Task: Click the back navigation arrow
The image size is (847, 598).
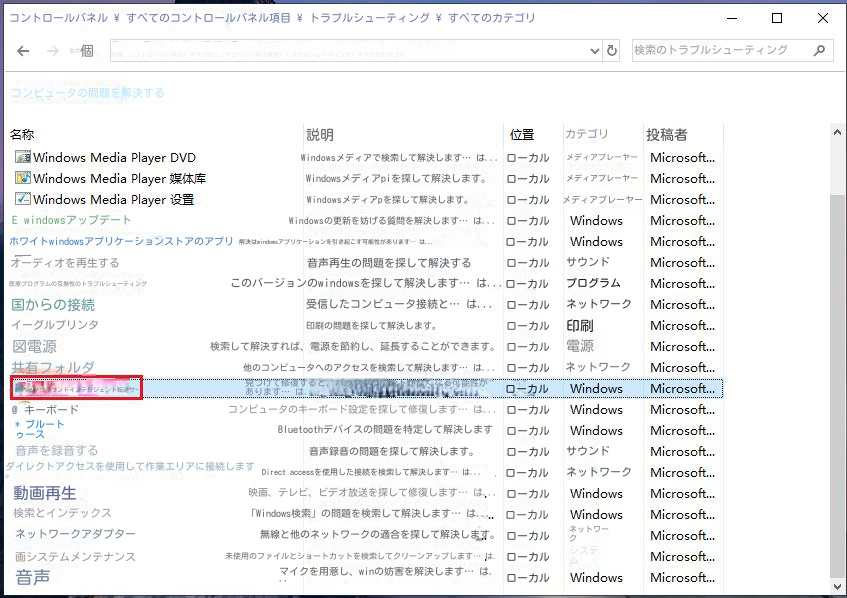Action: (x=22, y=50)
